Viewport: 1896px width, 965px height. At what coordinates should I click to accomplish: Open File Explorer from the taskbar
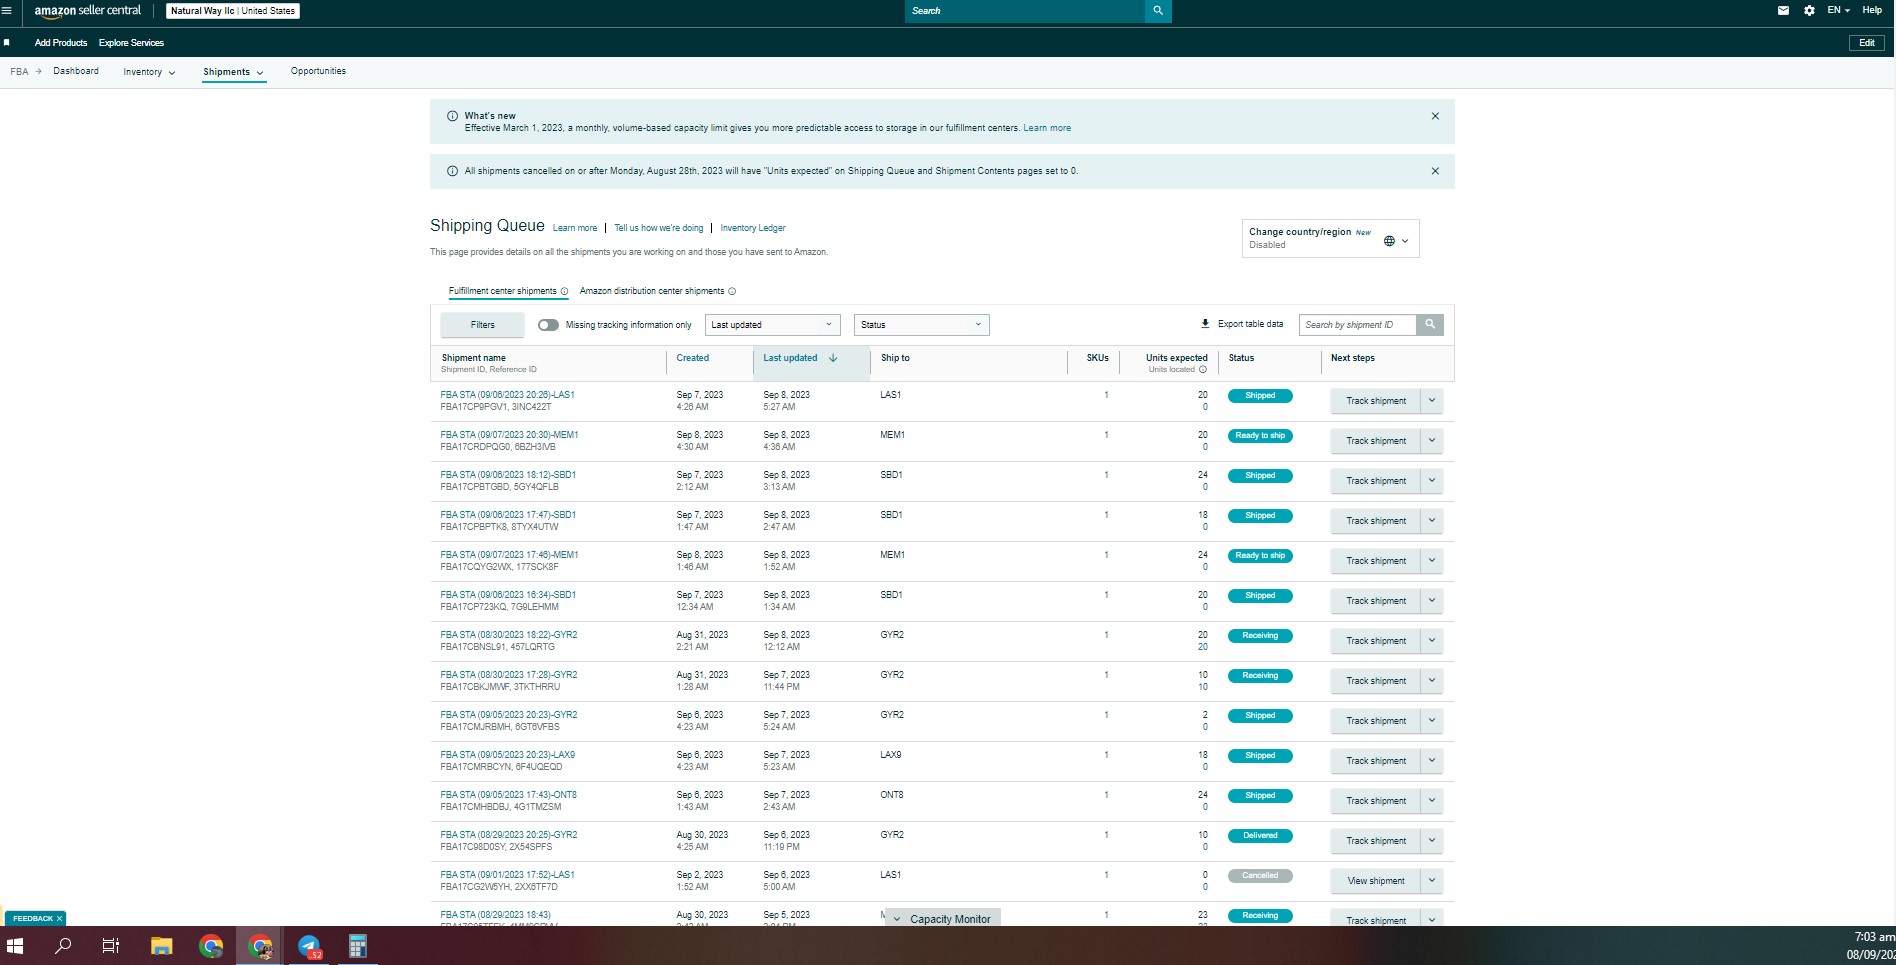[161, 945]
